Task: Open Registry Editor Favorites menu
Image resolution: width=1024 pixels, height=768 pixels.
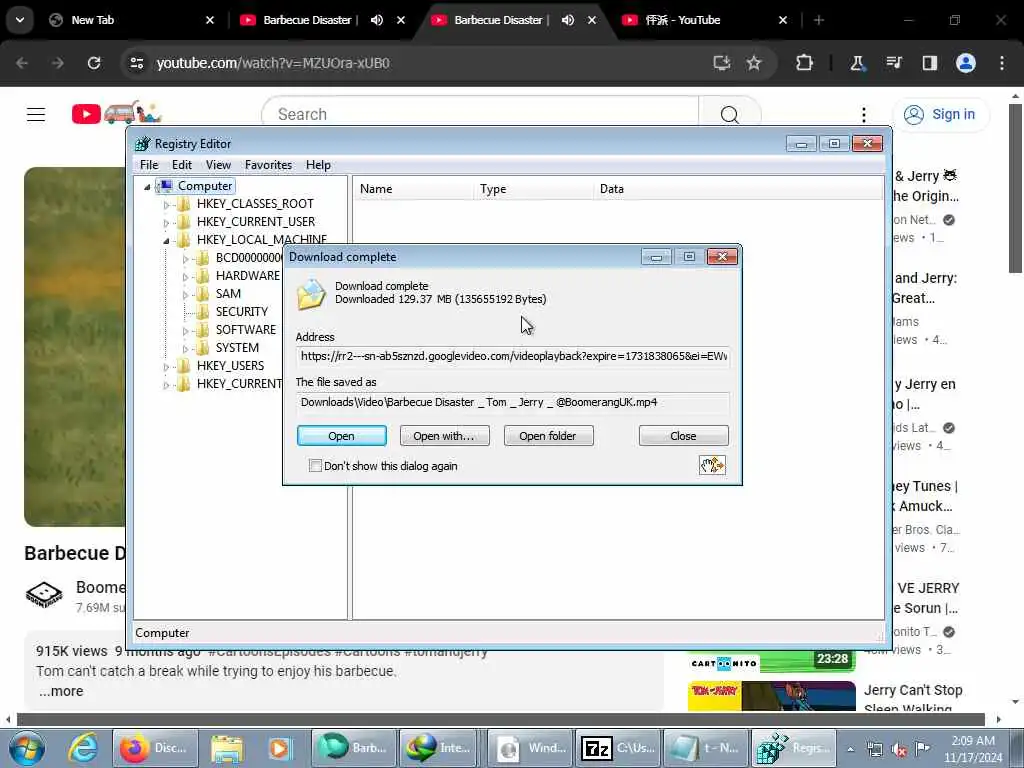Action: tap(268, 165)
